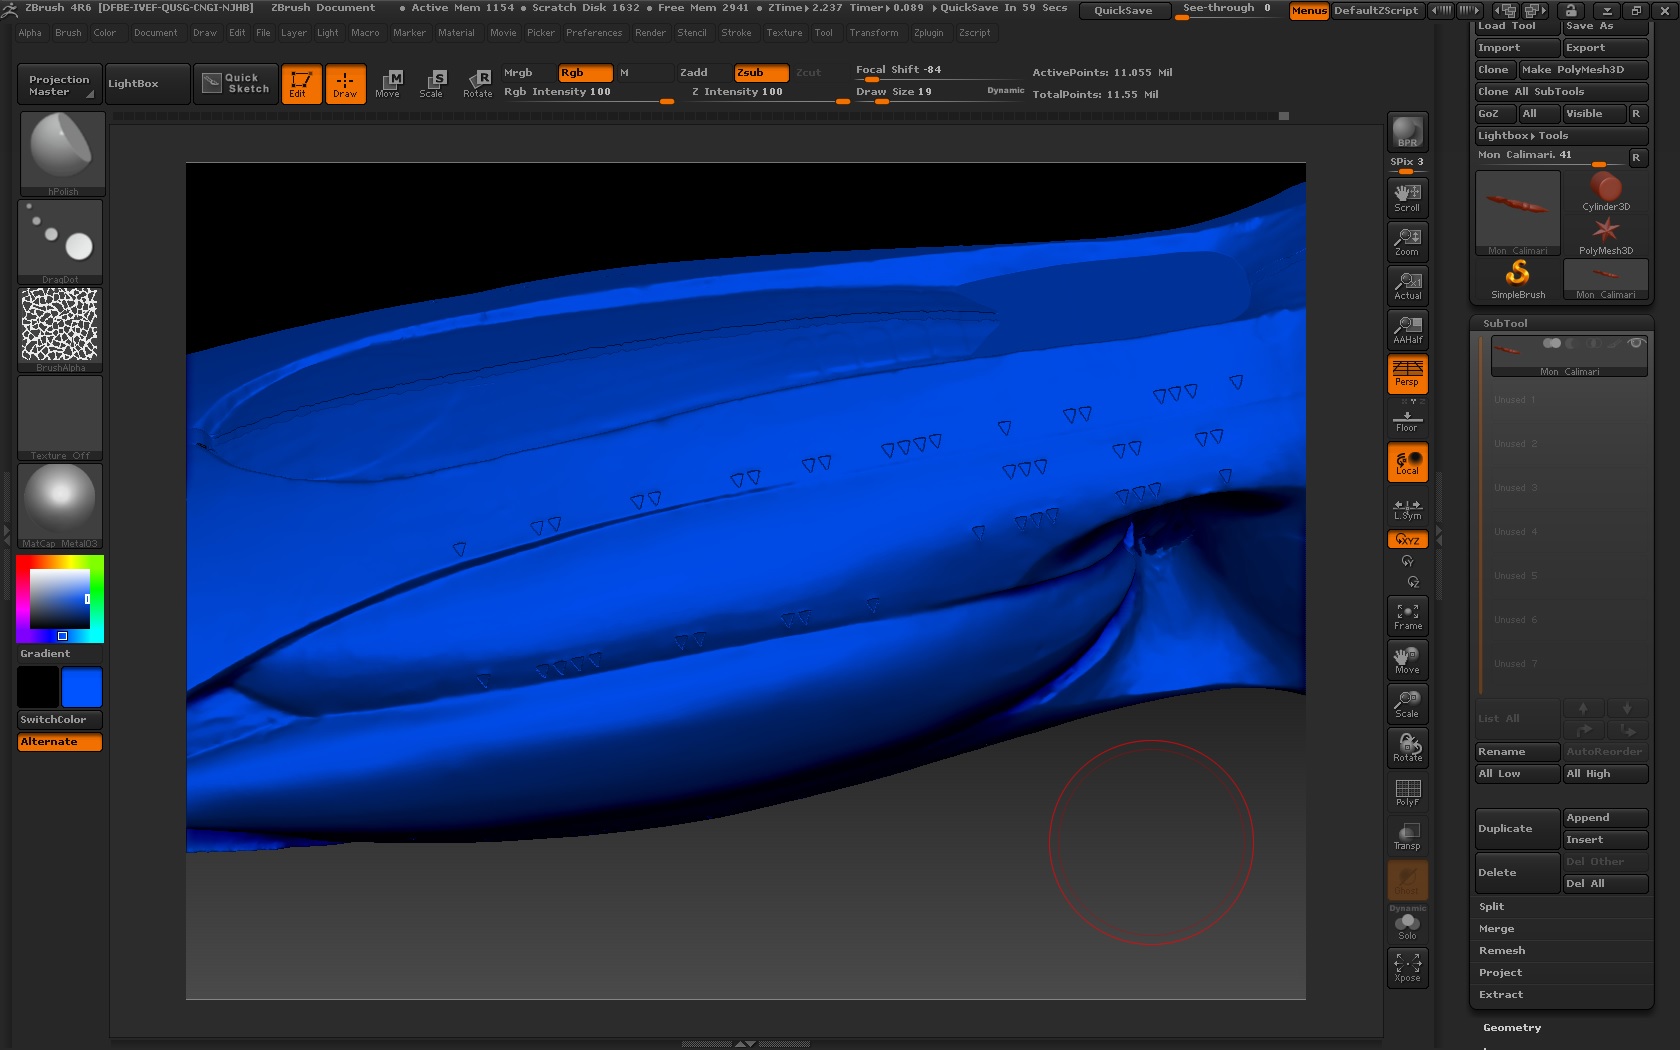This screenshot has width=1680, height=1050.
Task: Click the Make PolyMesh3D button icon
Action: (1575, 70)
